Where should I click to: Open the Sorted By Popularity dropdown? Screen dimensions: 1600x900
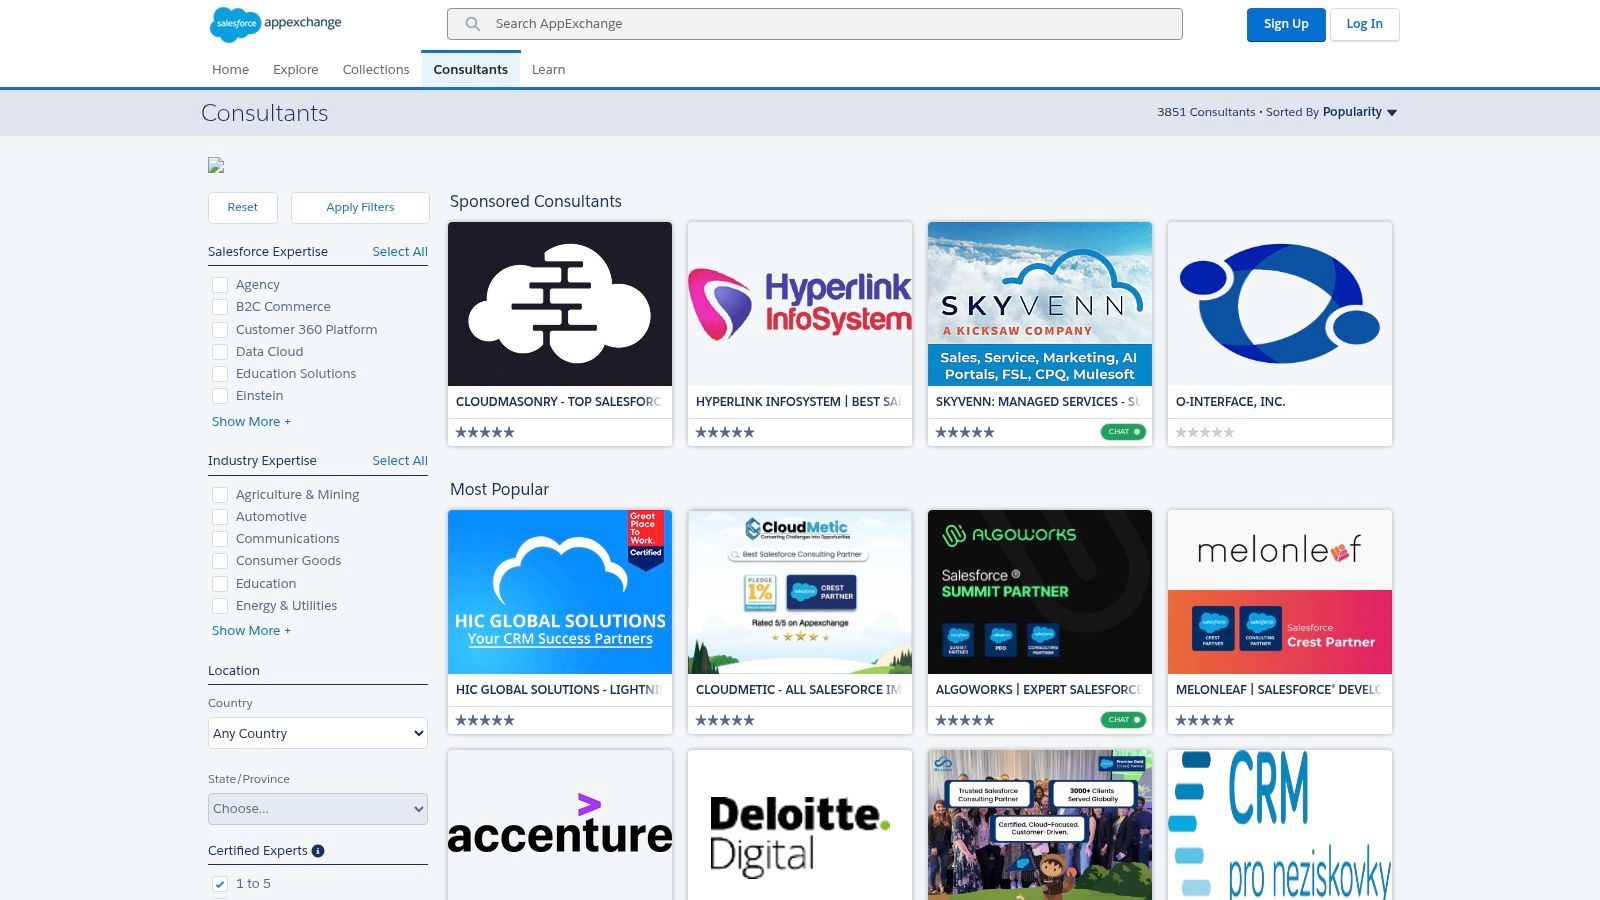1358,112
